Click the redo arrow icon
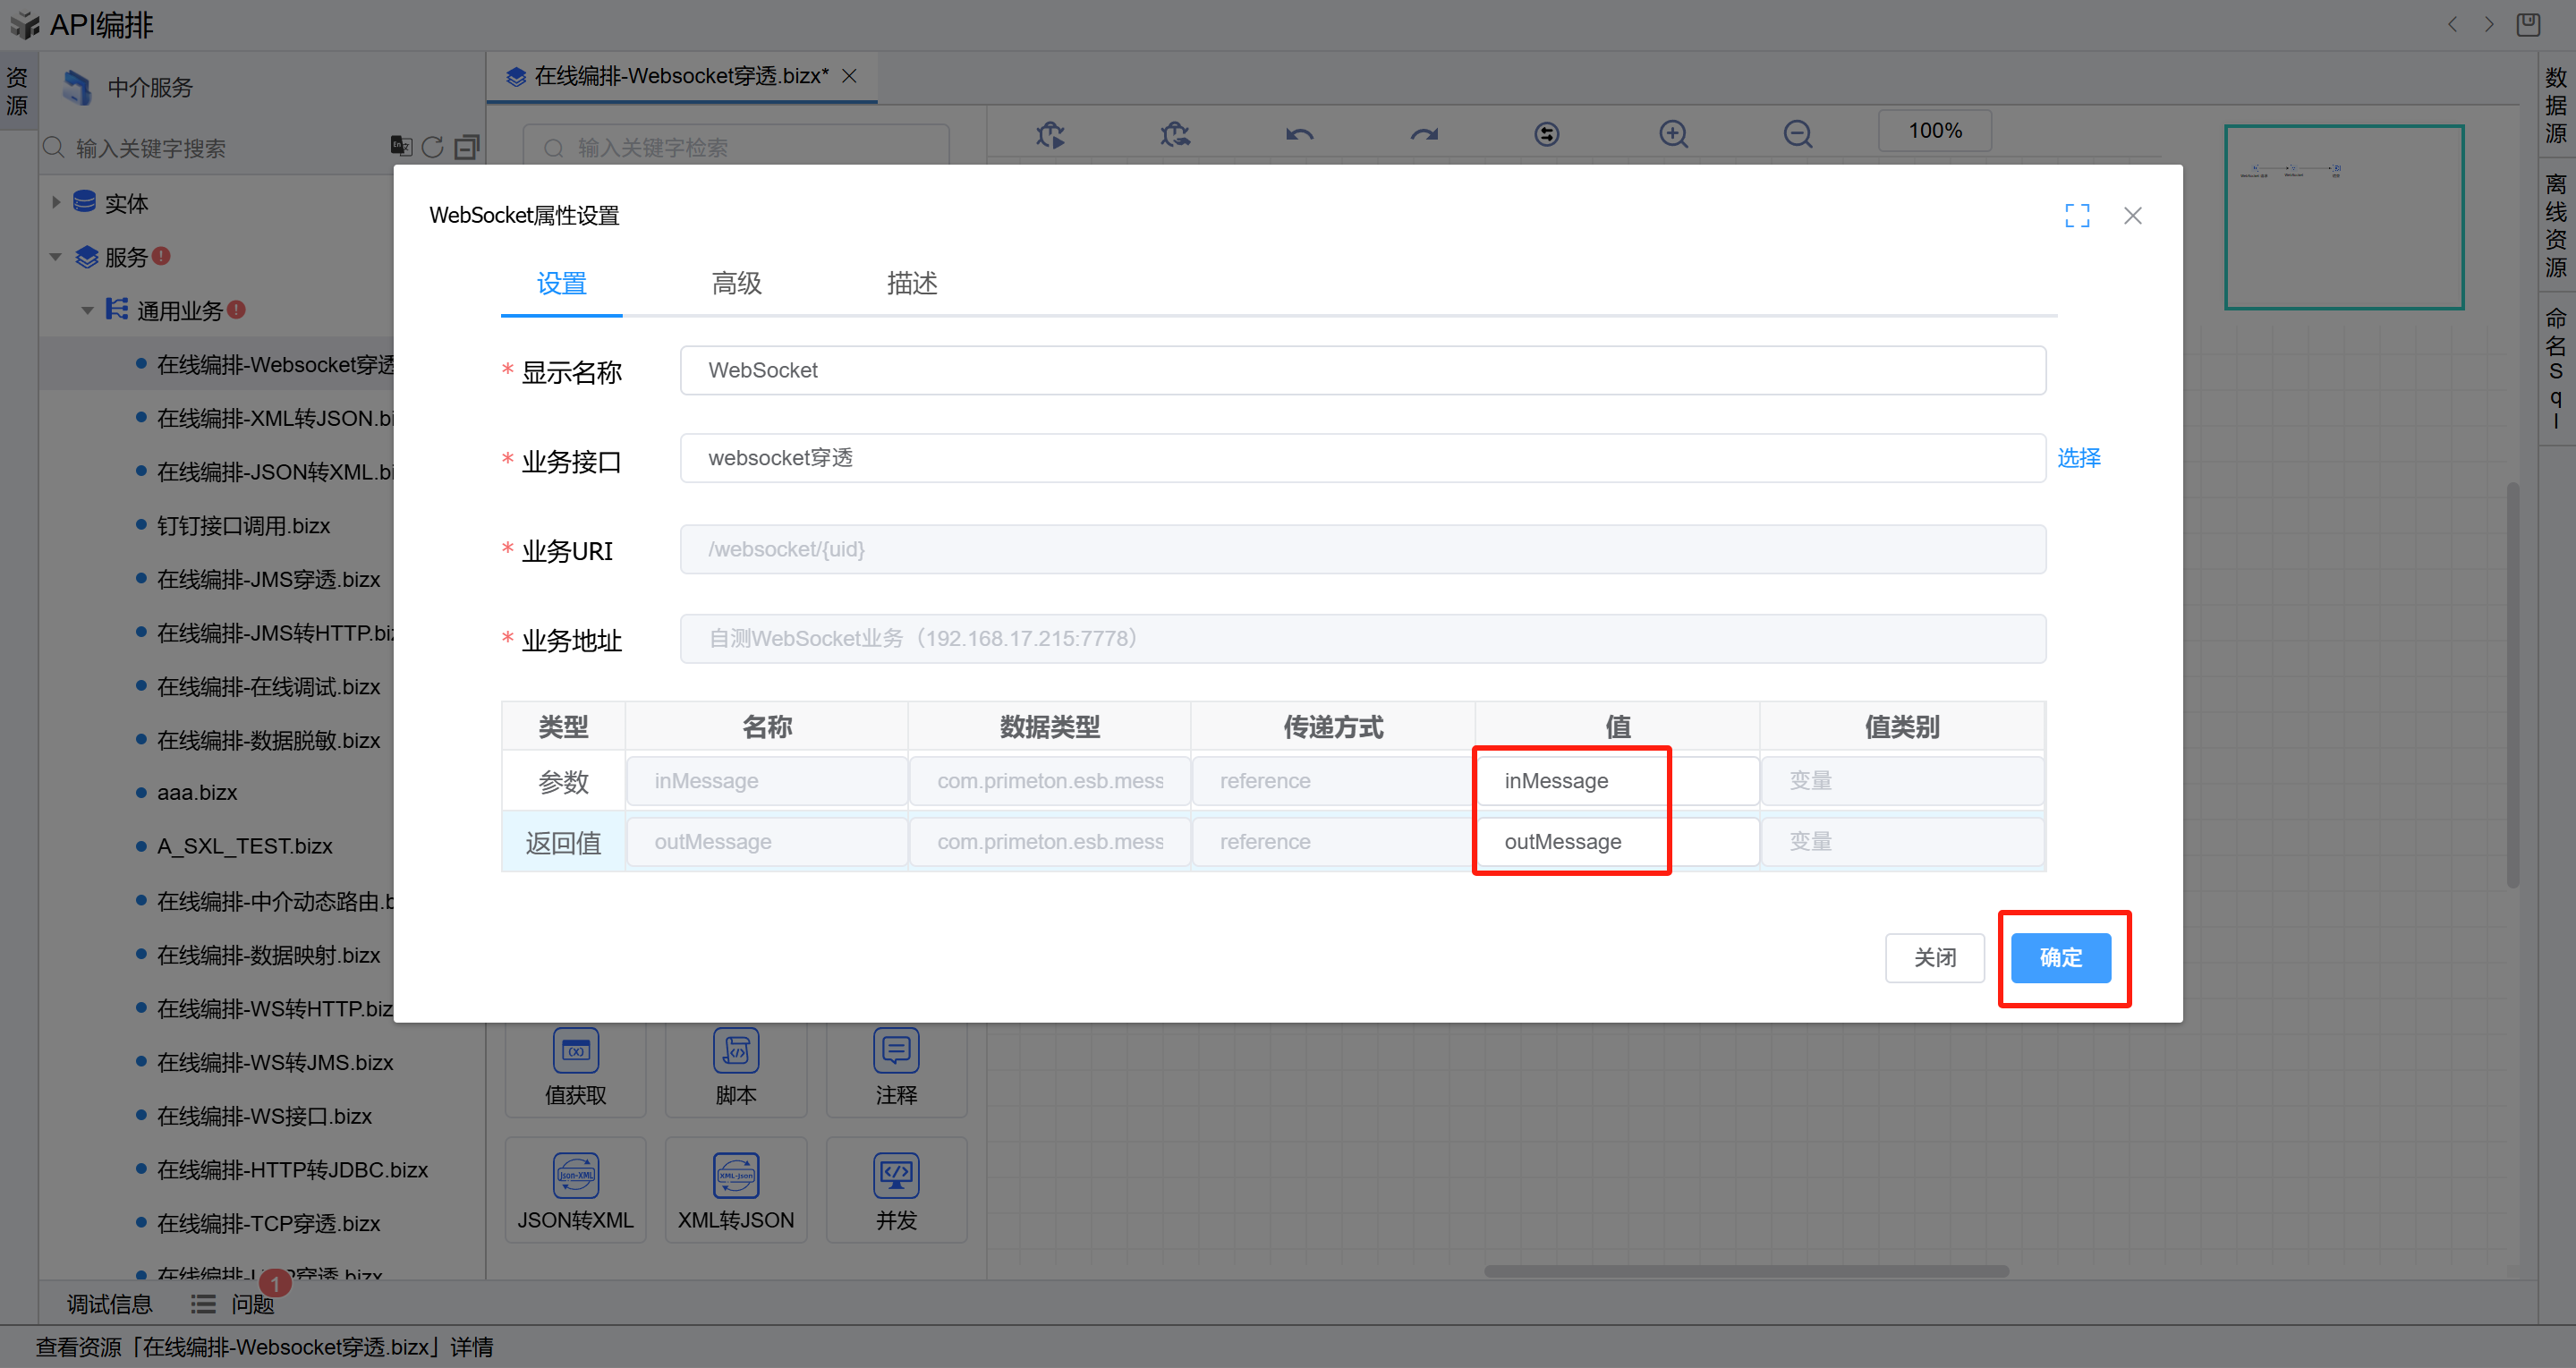 pyautogui.click(x=1423, y=134)
